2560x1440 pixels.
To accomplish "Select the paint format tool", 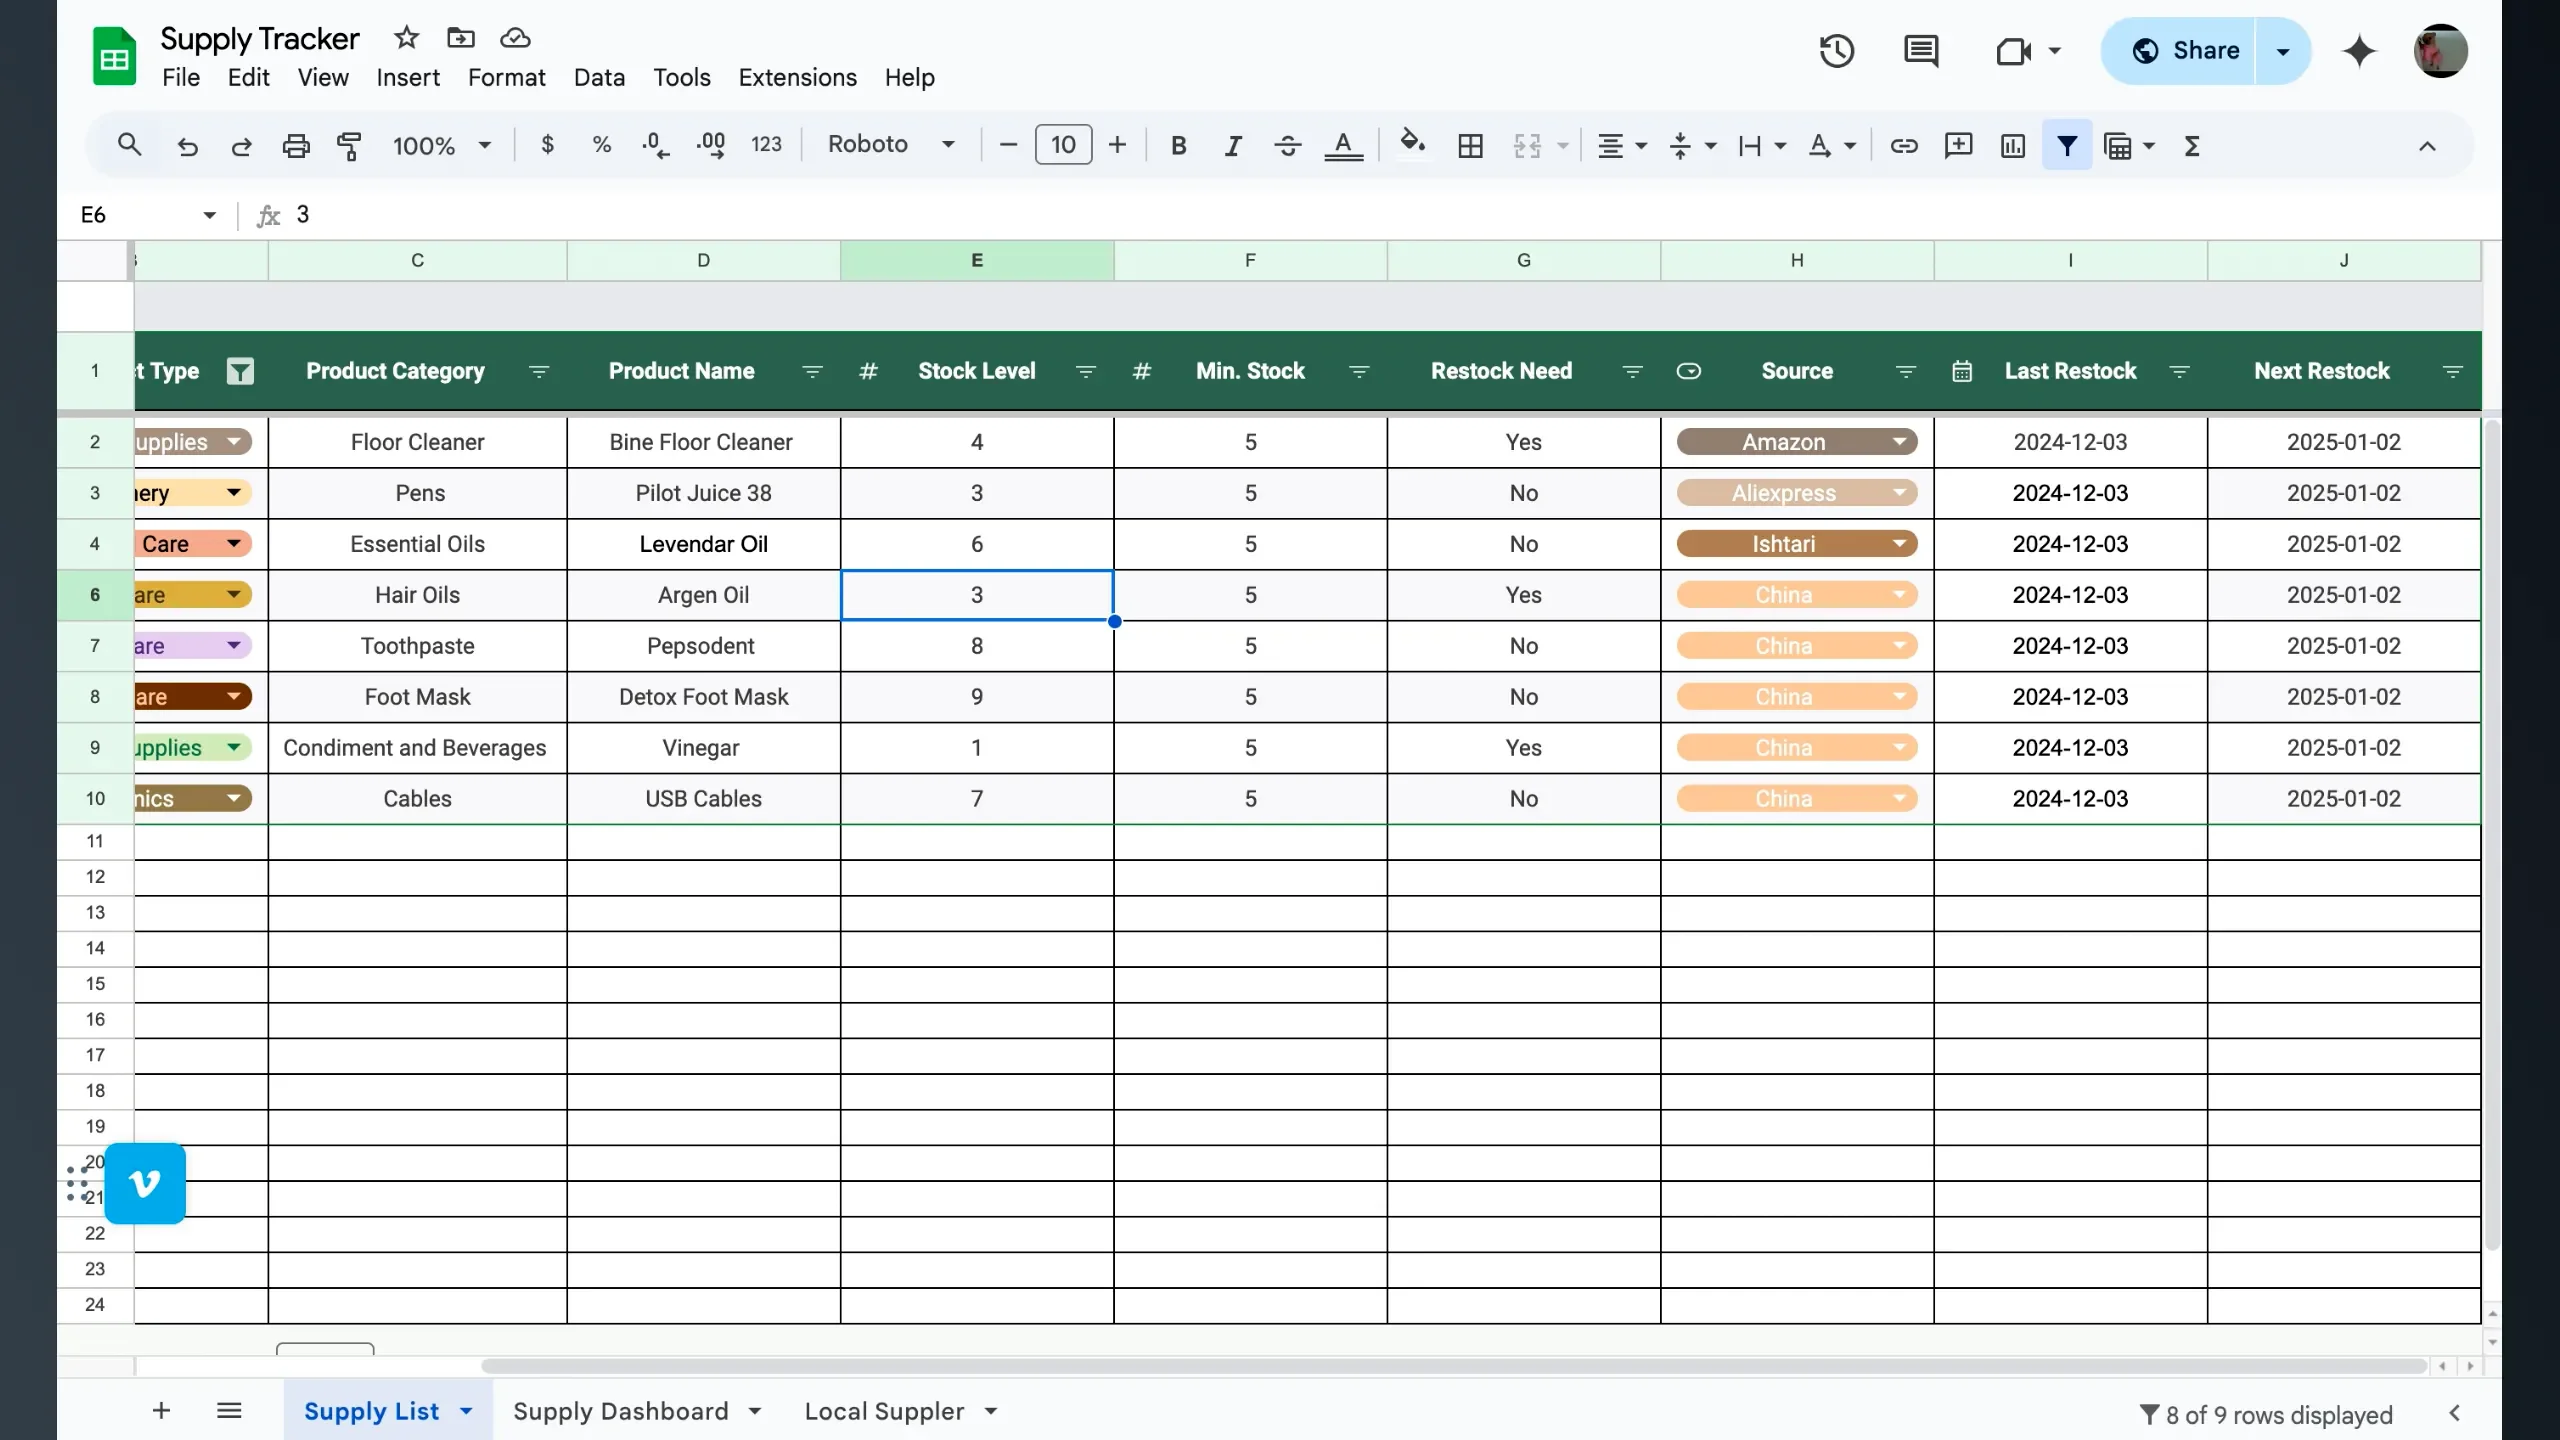I will tap(349, 146).
